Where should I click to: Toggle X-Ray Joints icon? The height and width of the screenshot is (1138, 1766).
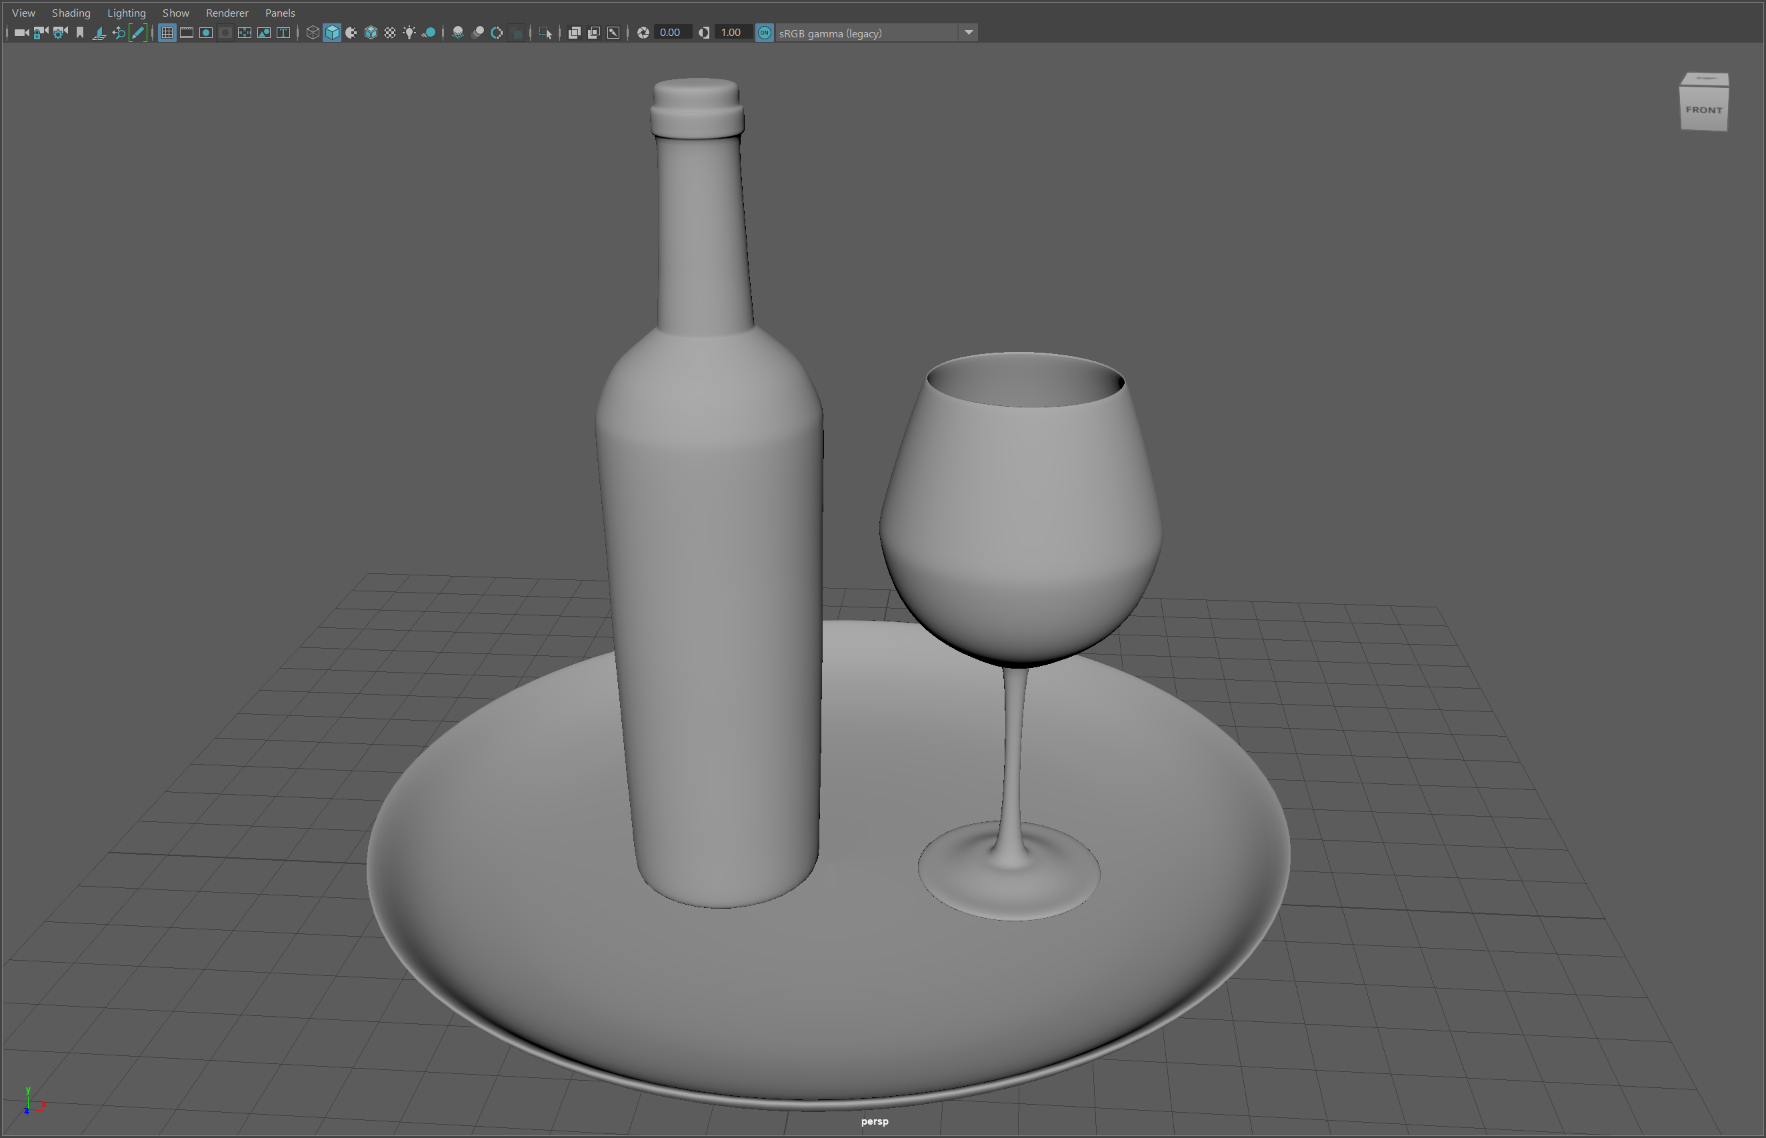613,33
